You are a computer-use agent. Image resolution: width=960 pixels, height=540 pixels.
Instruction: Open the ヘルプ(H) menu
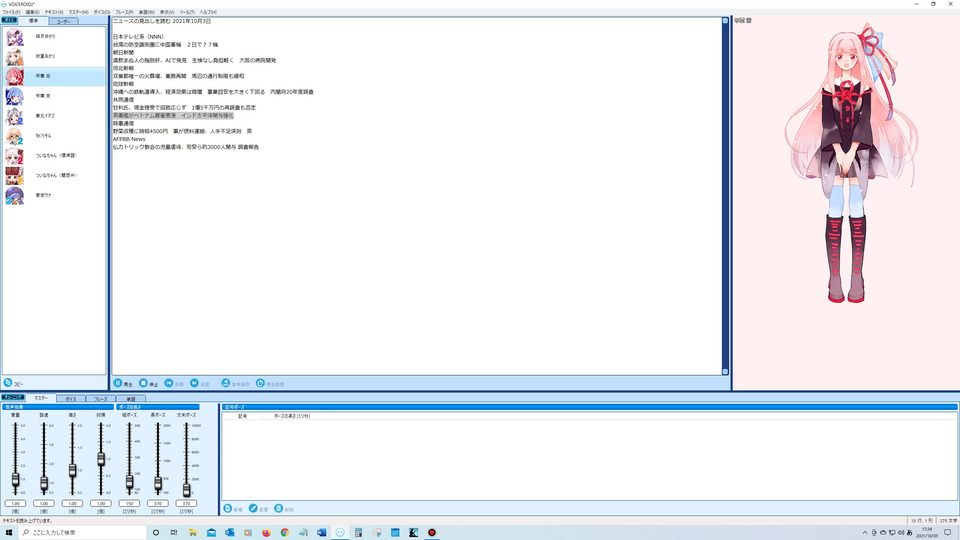tap(208, 12)
